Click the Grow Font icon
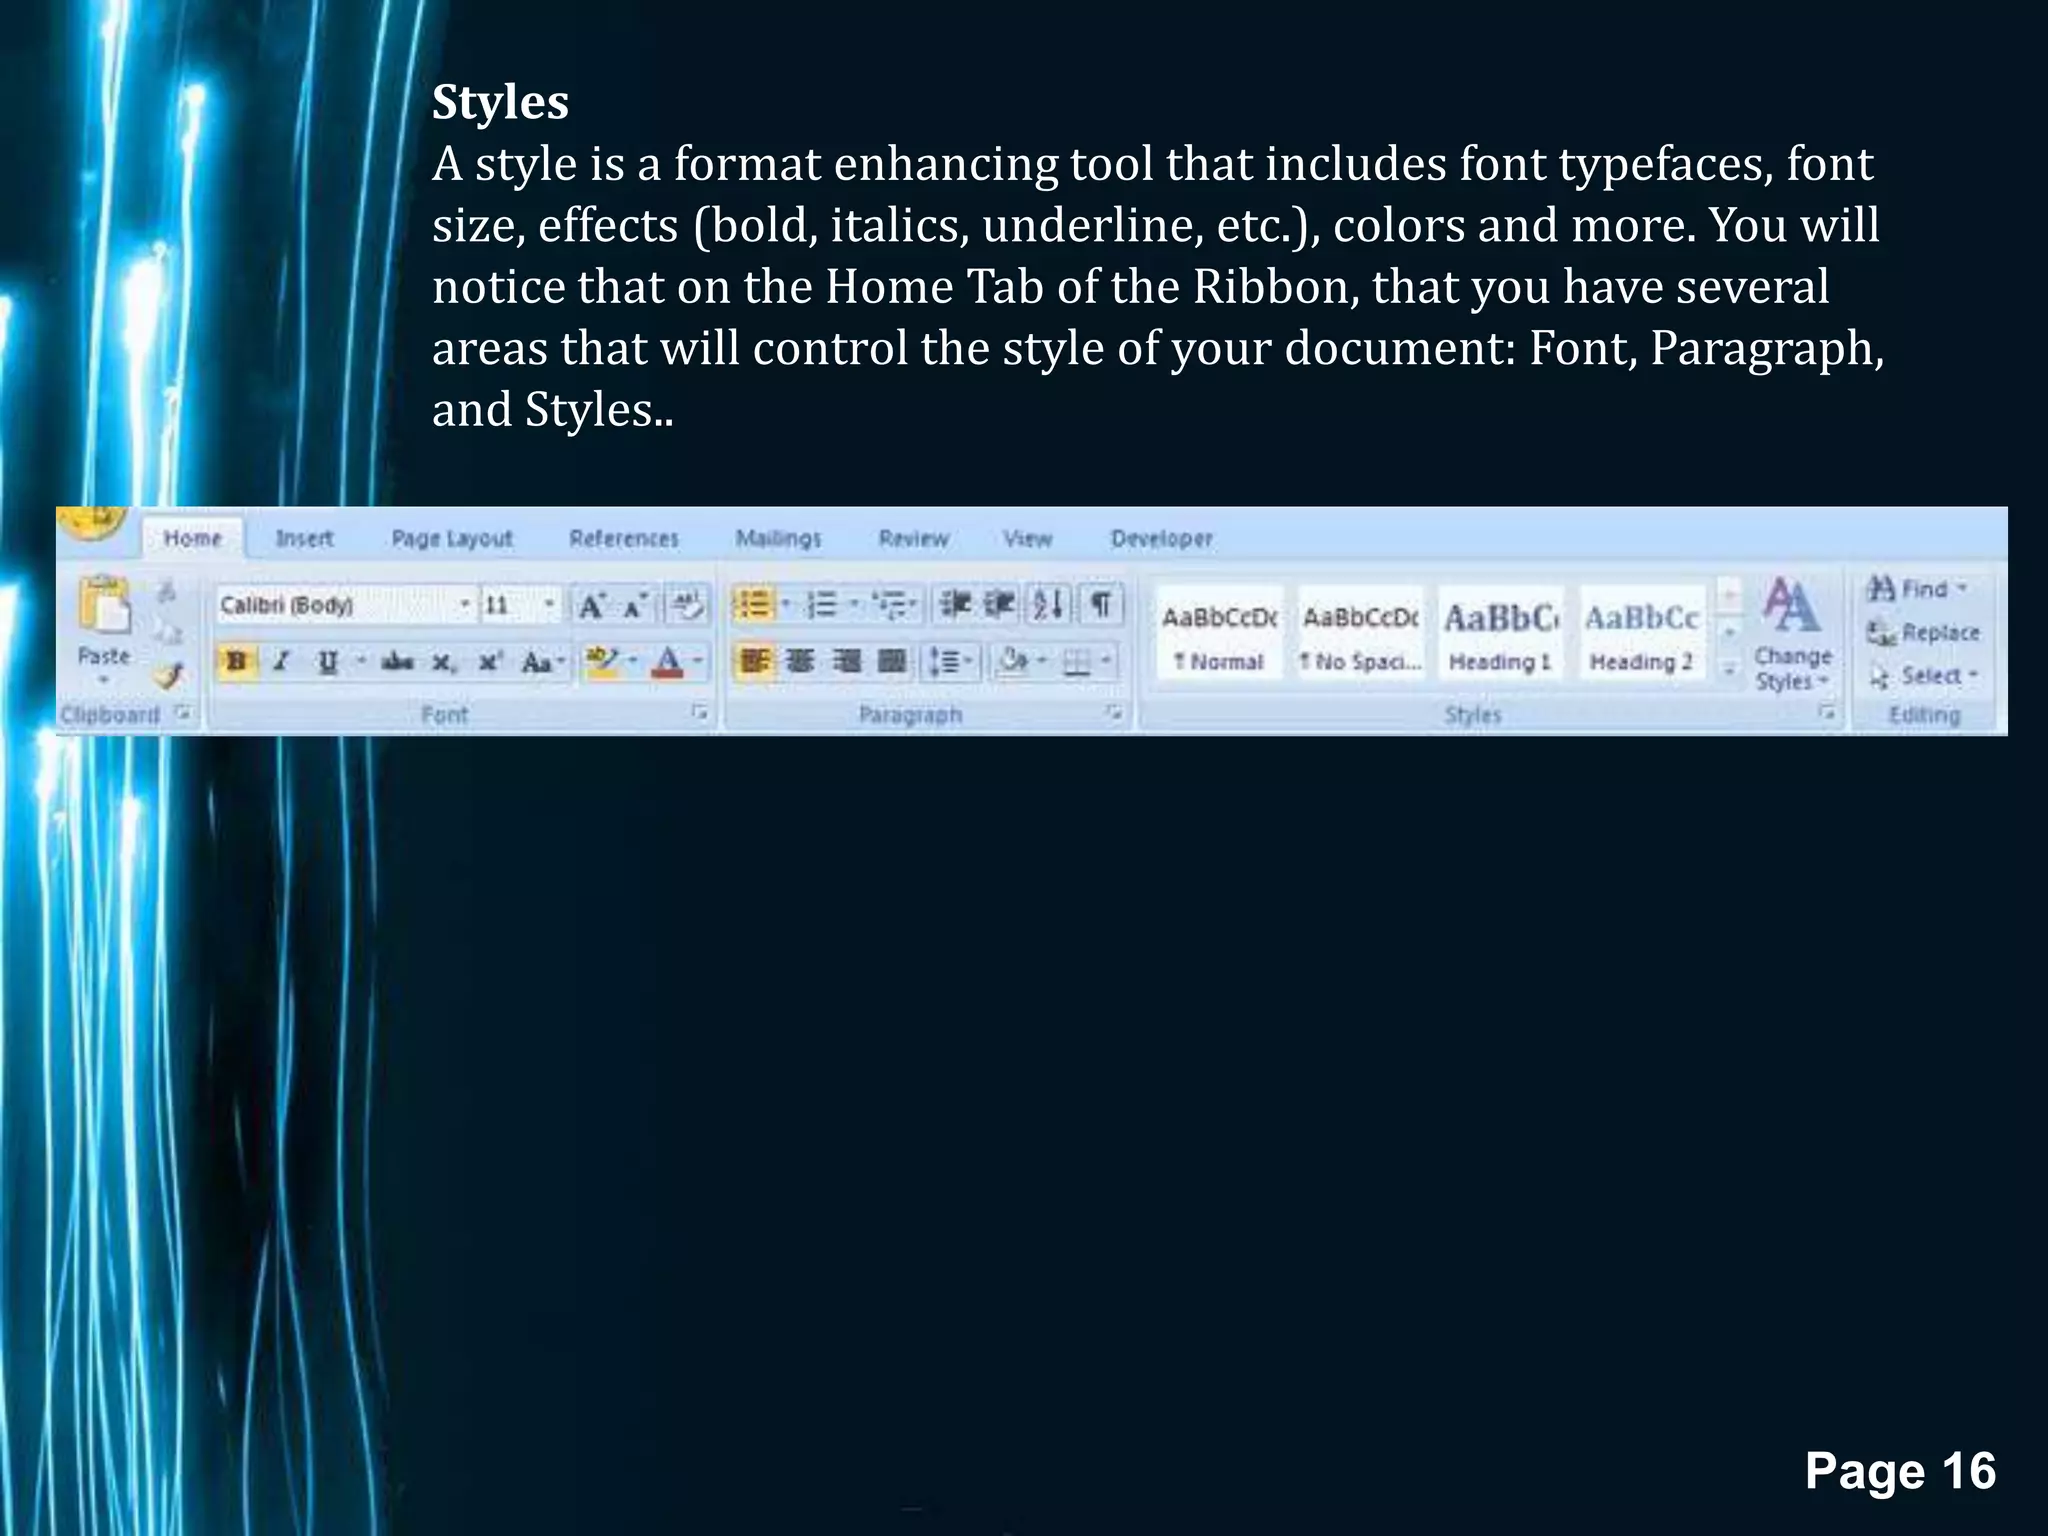The image size is (2048, 1536). (593, 605)
